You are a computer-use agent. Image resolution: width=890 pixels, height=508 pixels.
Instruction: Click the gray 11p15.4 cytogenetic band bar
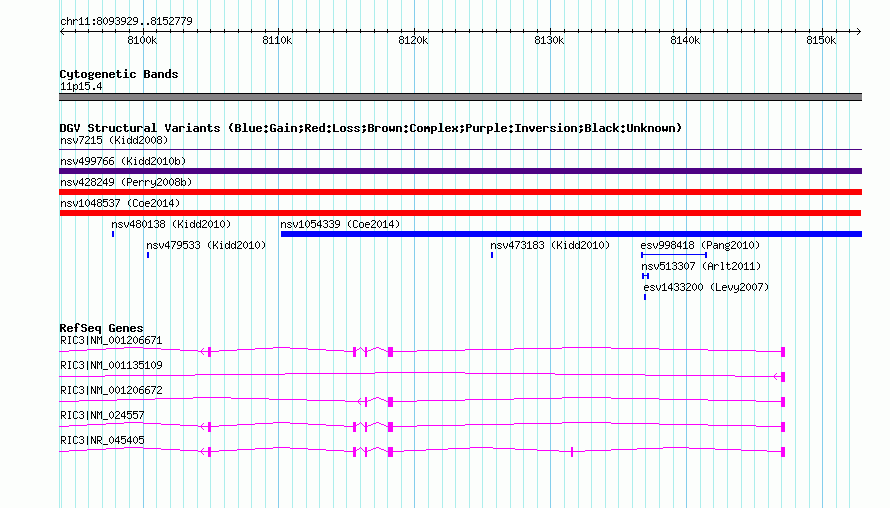(x=460, y=97)
